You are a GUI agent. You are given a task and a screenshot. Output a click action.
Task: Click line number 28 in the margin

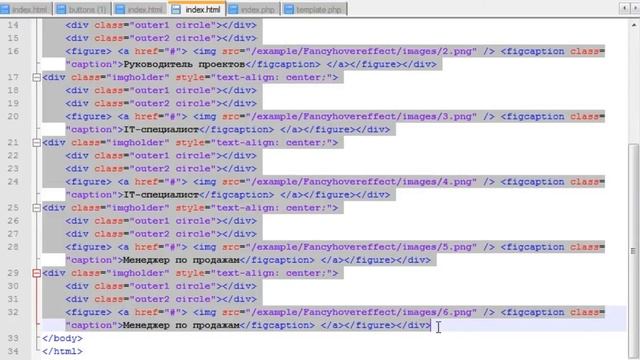13,247
